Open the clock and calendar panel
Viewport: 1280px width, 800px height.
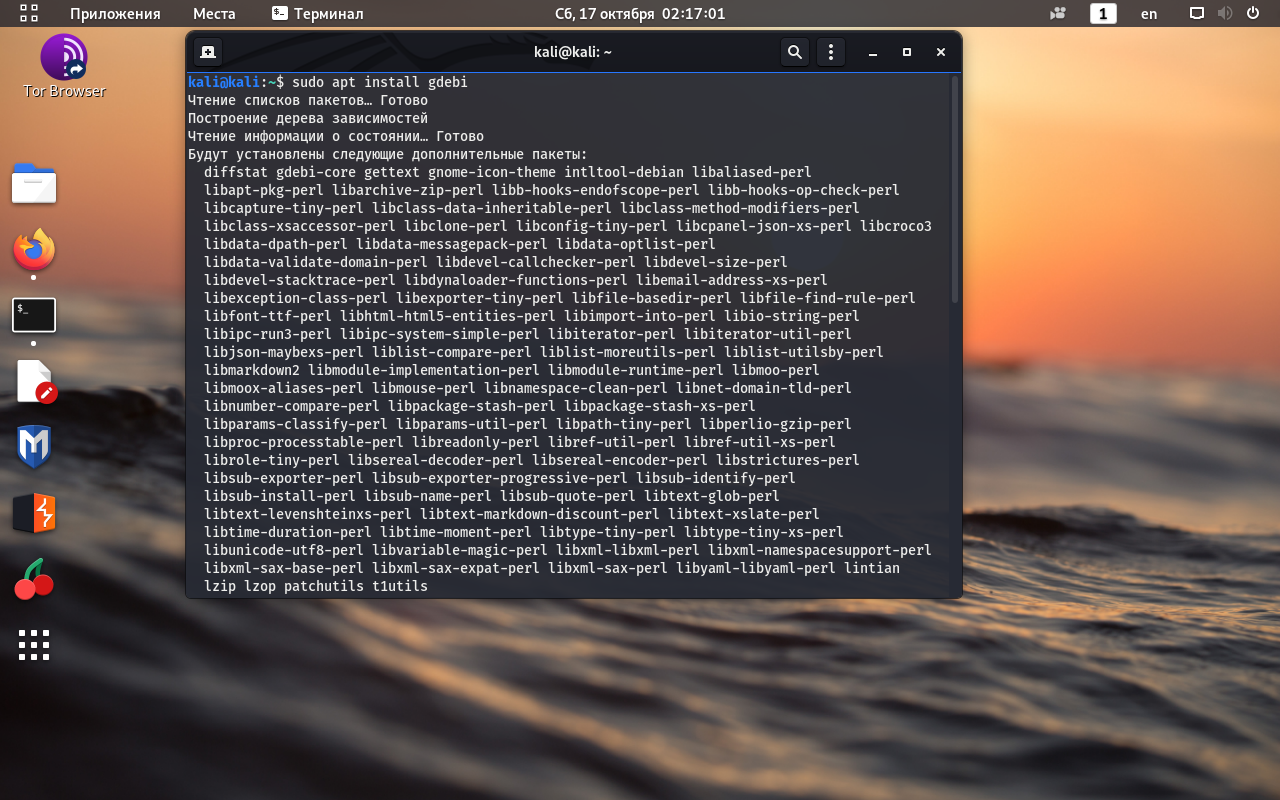640,13
